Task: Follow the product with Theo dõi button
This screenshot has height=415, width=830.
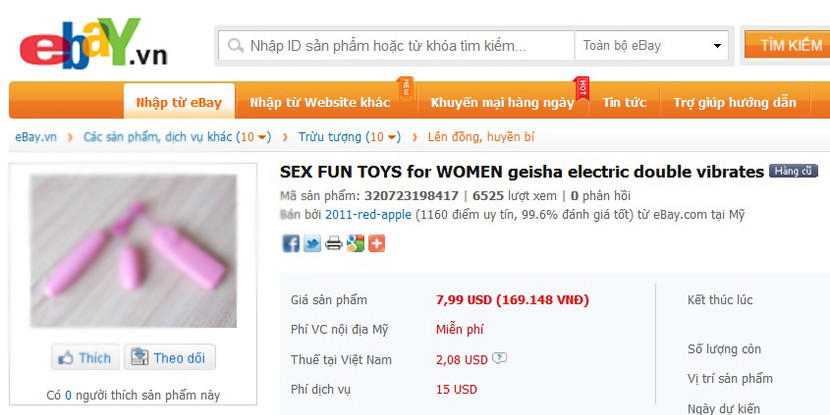Action: point(169,358)
